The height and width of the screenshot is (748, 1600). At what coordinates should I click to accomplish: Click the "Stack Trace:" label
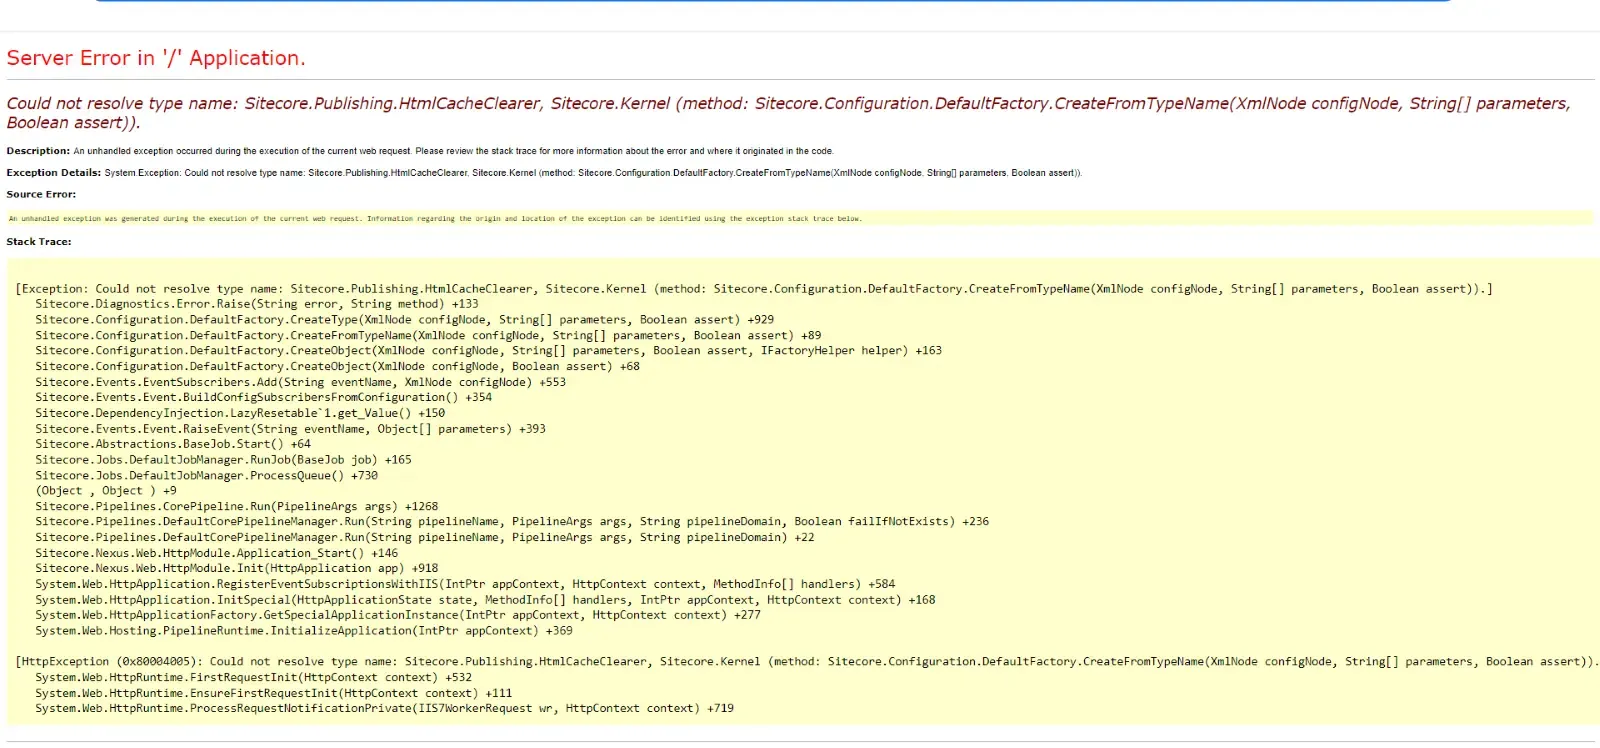[x=39, y=242]
